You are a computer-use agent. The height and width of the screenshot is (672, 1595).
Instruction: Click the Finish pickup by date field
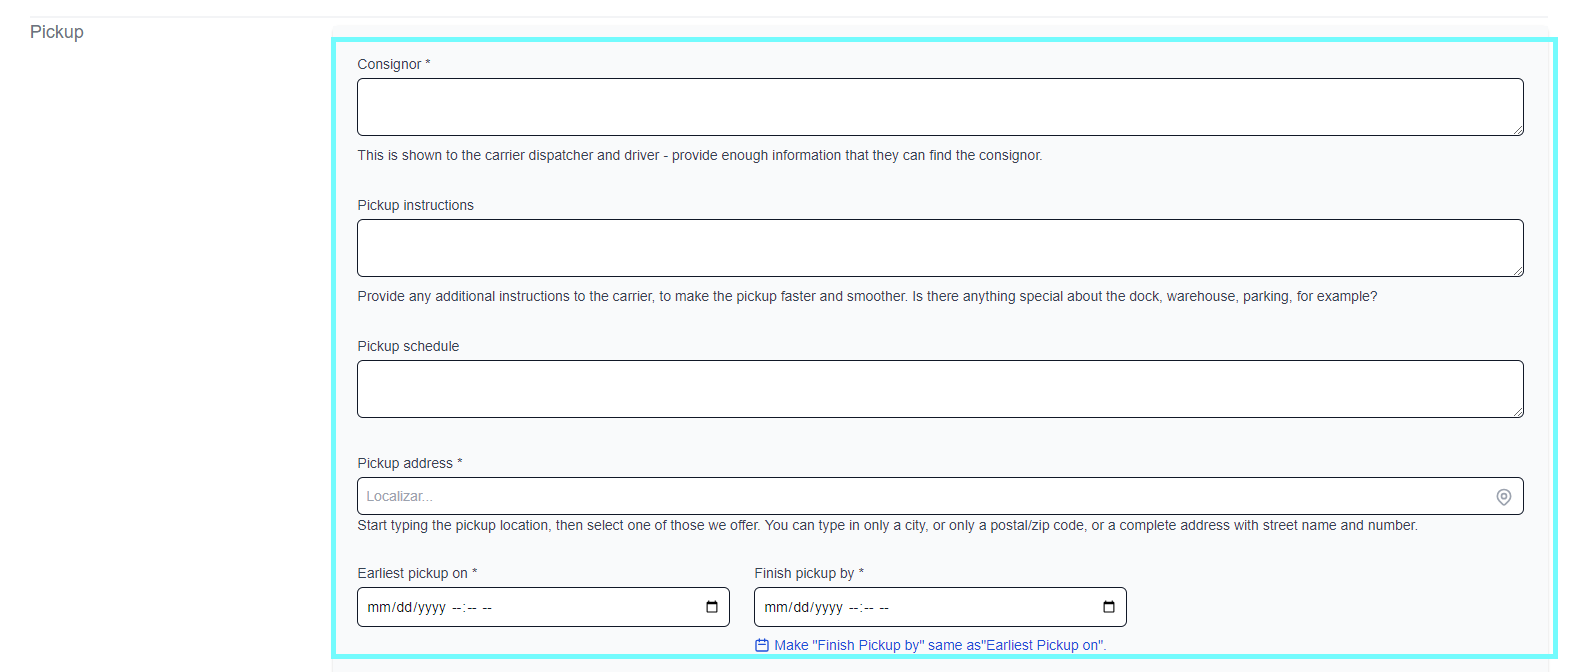click(940, 607)
